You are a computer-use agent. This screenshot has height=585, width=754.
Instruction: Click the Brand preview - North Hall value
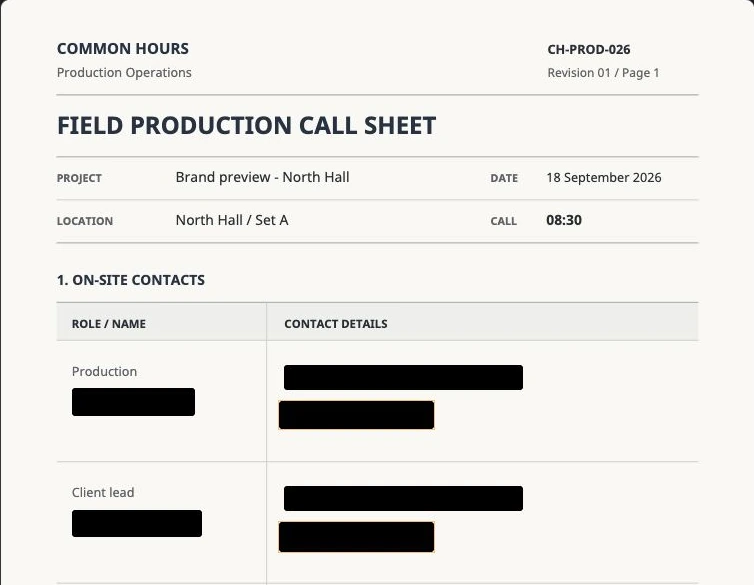point(262,177)
